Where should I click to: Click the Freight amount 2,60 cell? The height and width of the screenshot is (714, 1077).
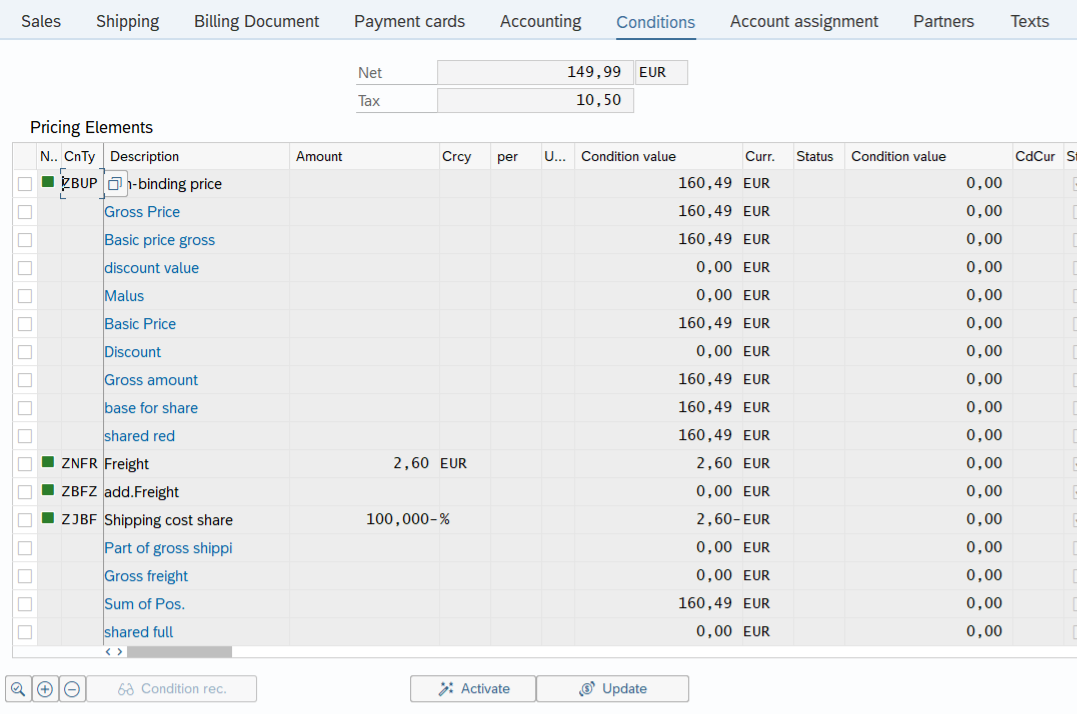(364, 464)
